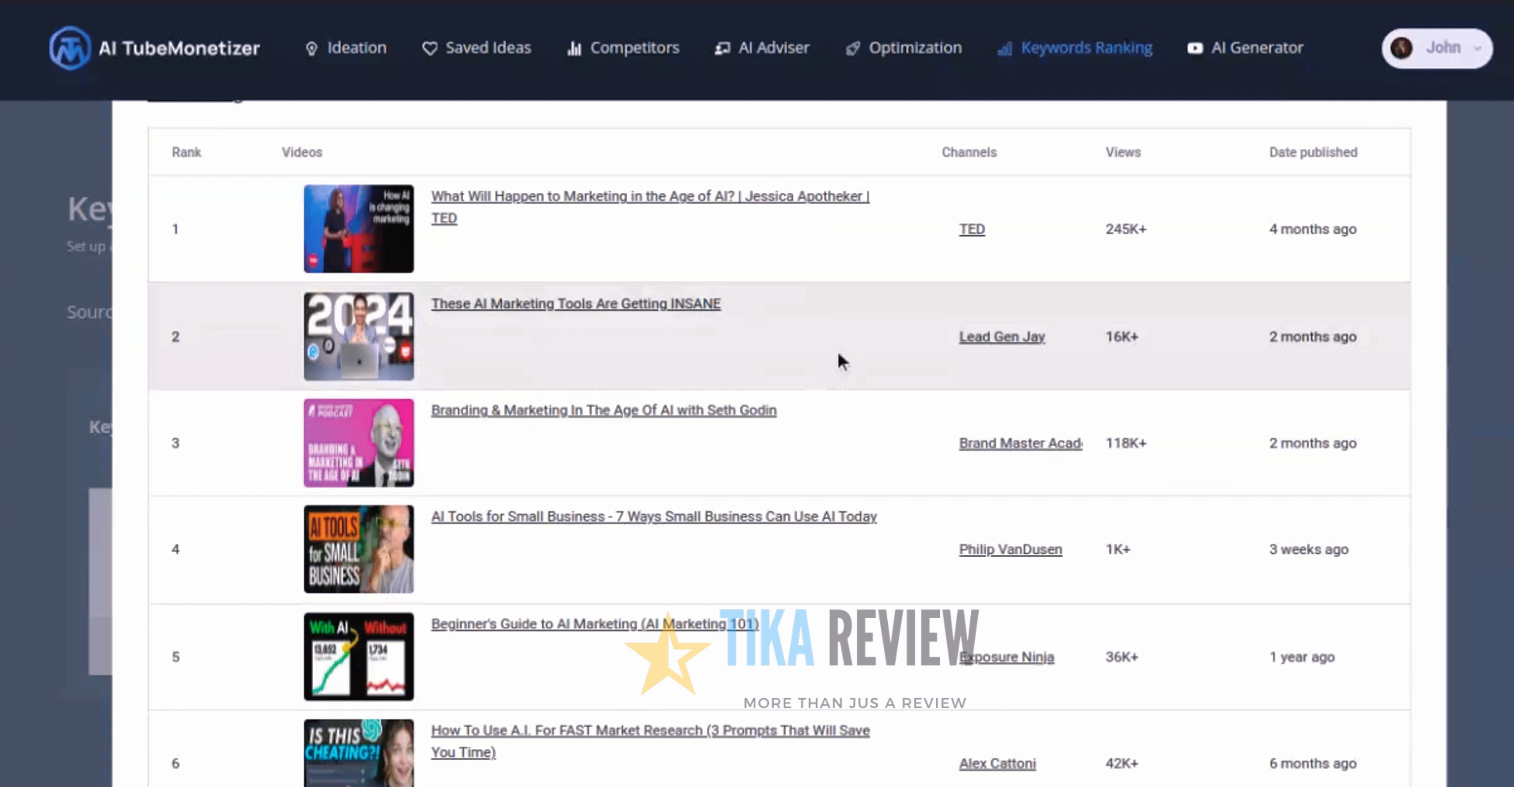Click 'Beginner's Guide to AI Marketing' title

[594, 624]
